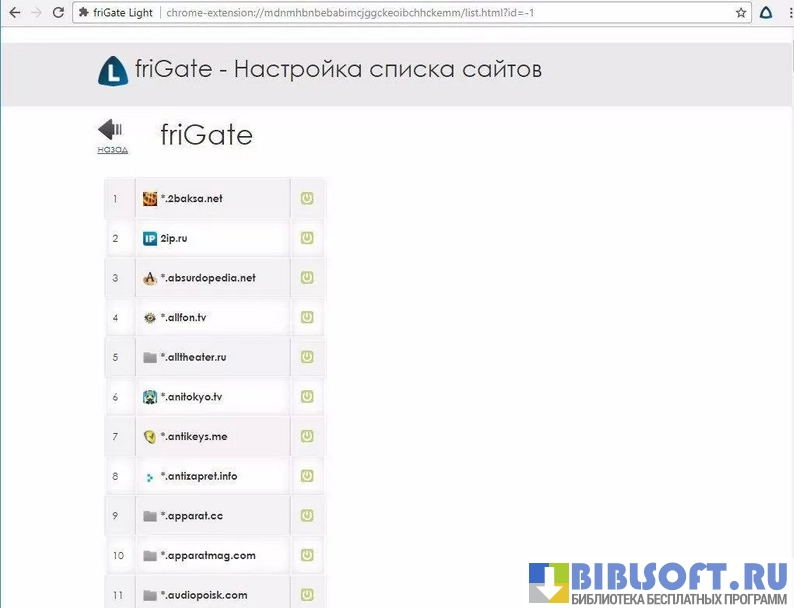Toggle power switch for *.2baksa.net

click(307, 198)
